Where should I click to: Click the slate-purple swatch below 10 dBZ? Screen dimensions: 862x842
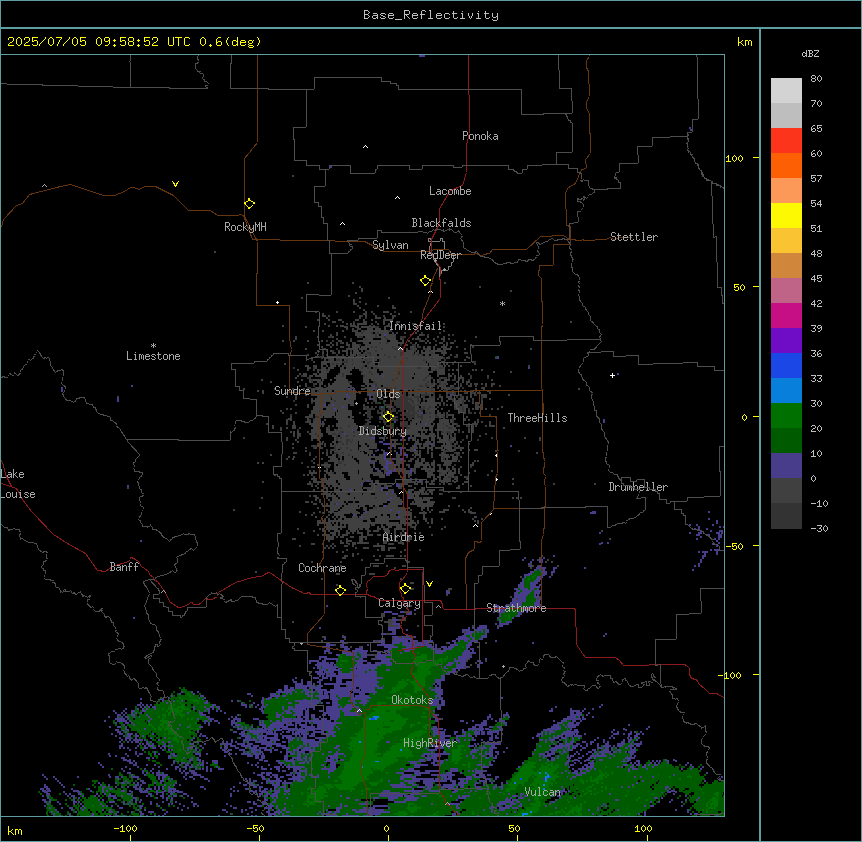(786, 466)
